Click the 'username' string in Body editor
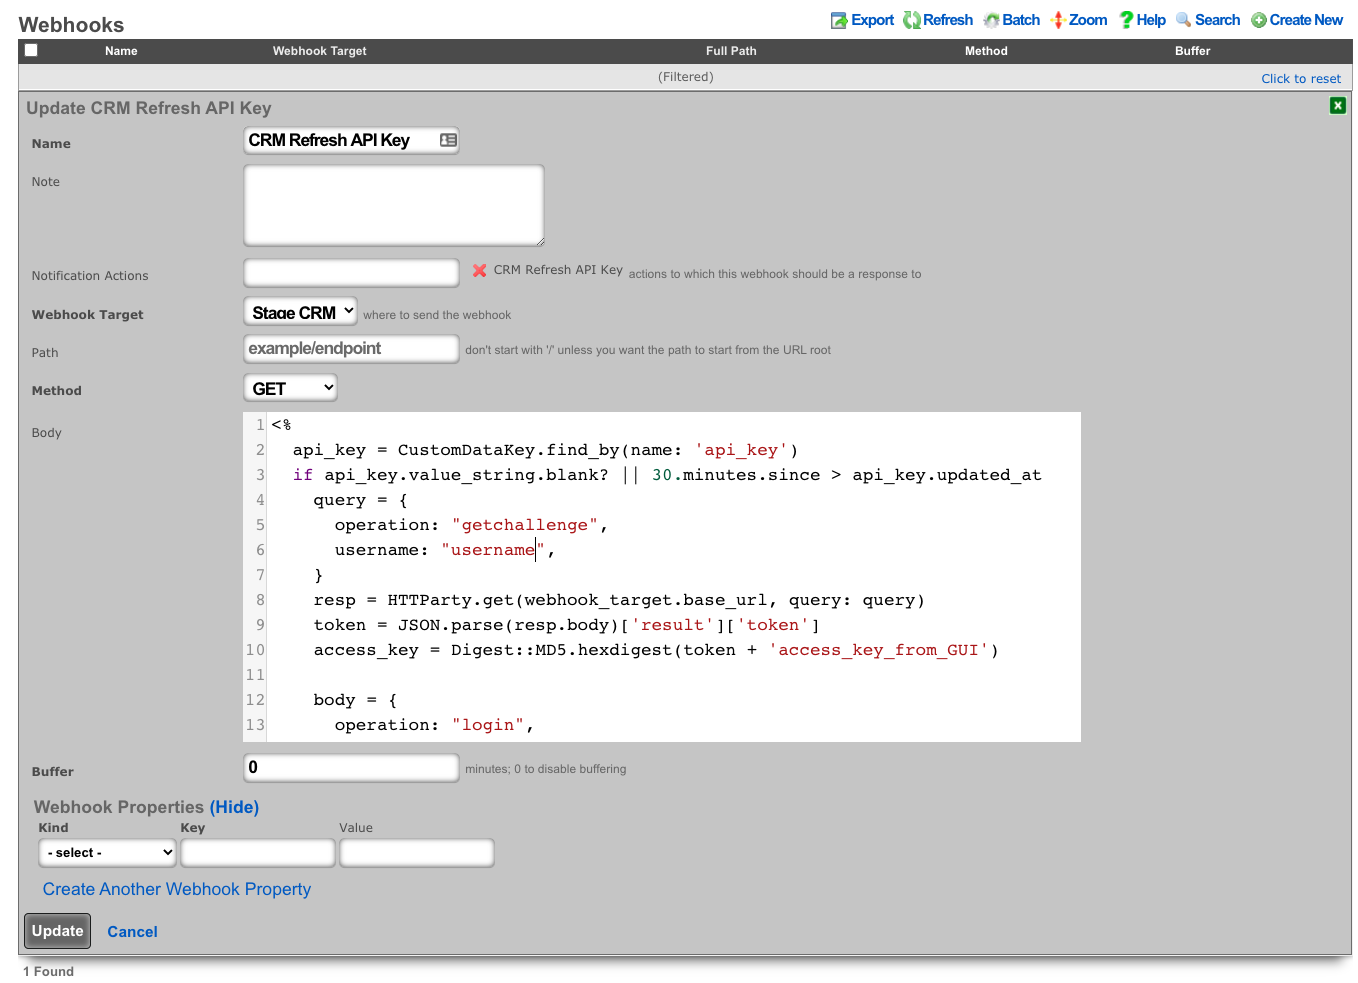The height and width of the screenshot is (983, 1358). tap(492, 550)
